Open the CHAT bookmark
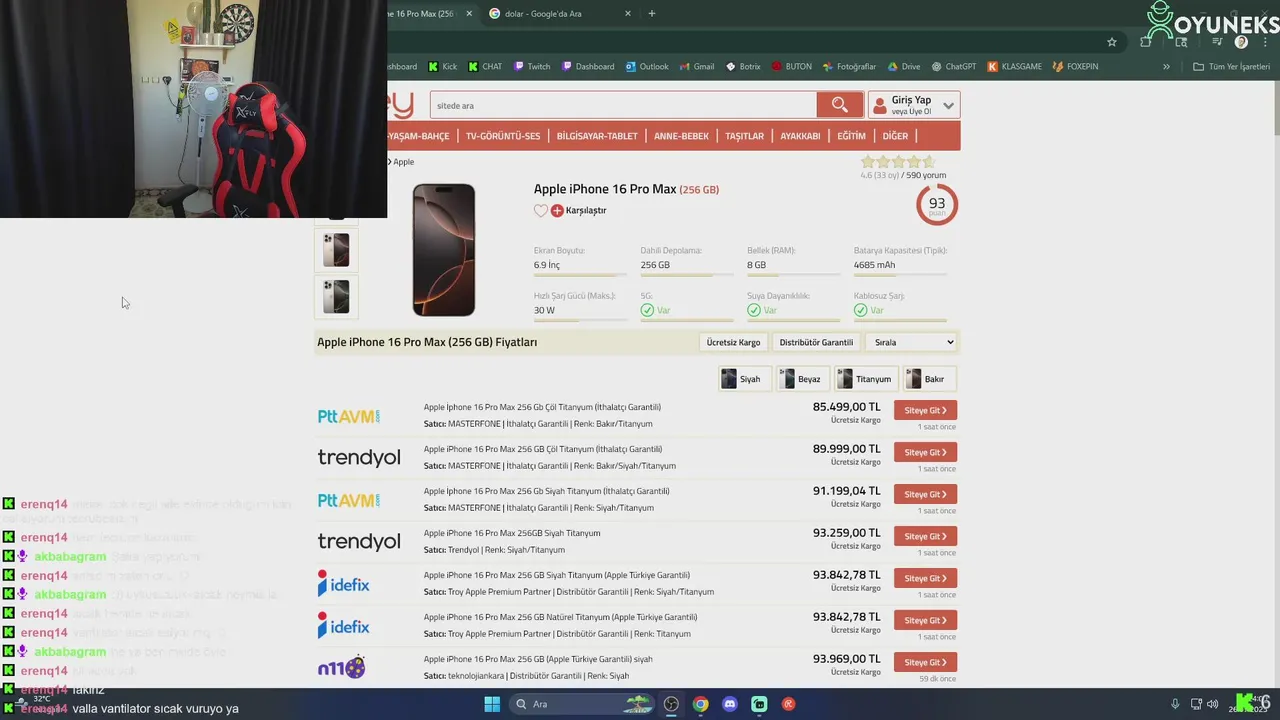 (x=485, y=67)
